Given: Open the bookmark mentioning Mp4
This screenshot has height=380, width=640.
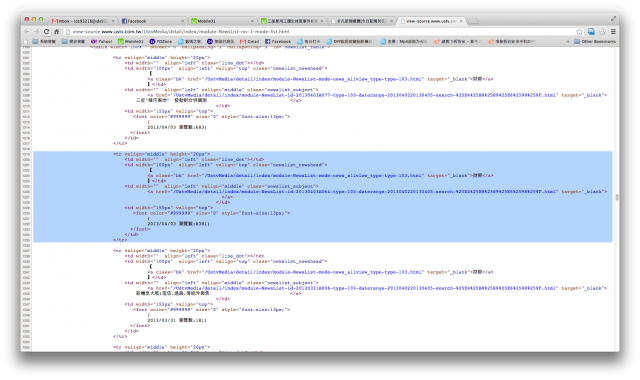Looking at the screenshot, I should [x=403, y=41].
